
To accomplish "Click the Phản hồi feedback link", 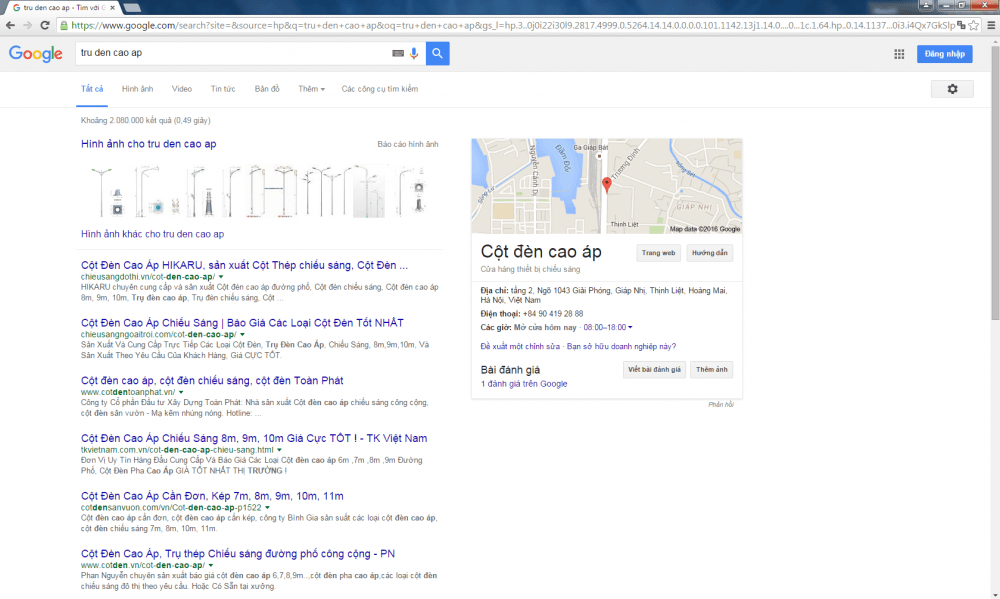I will (721, 404).
